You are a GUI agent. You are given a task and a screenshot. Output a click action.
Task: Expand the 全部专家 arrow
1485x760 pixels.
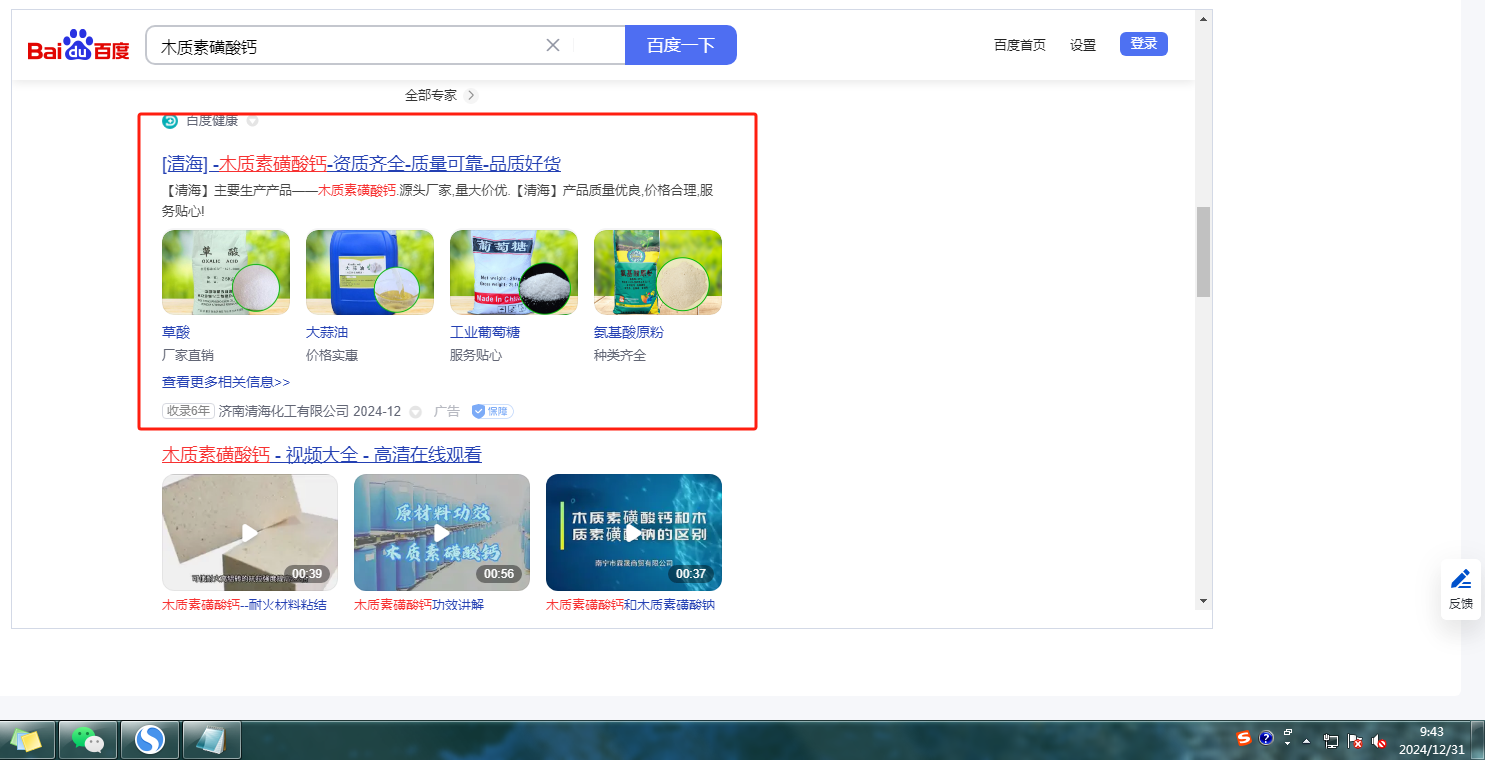[471, 95]
